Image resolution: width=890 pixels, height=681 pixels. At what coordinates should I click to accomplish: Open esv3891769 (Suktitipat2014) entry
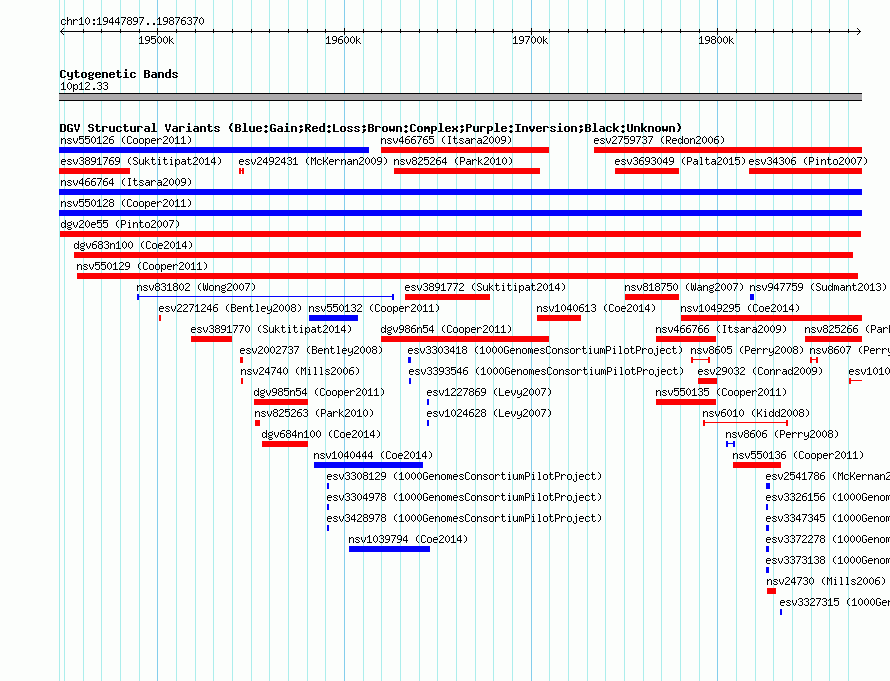tap(141, 161)
